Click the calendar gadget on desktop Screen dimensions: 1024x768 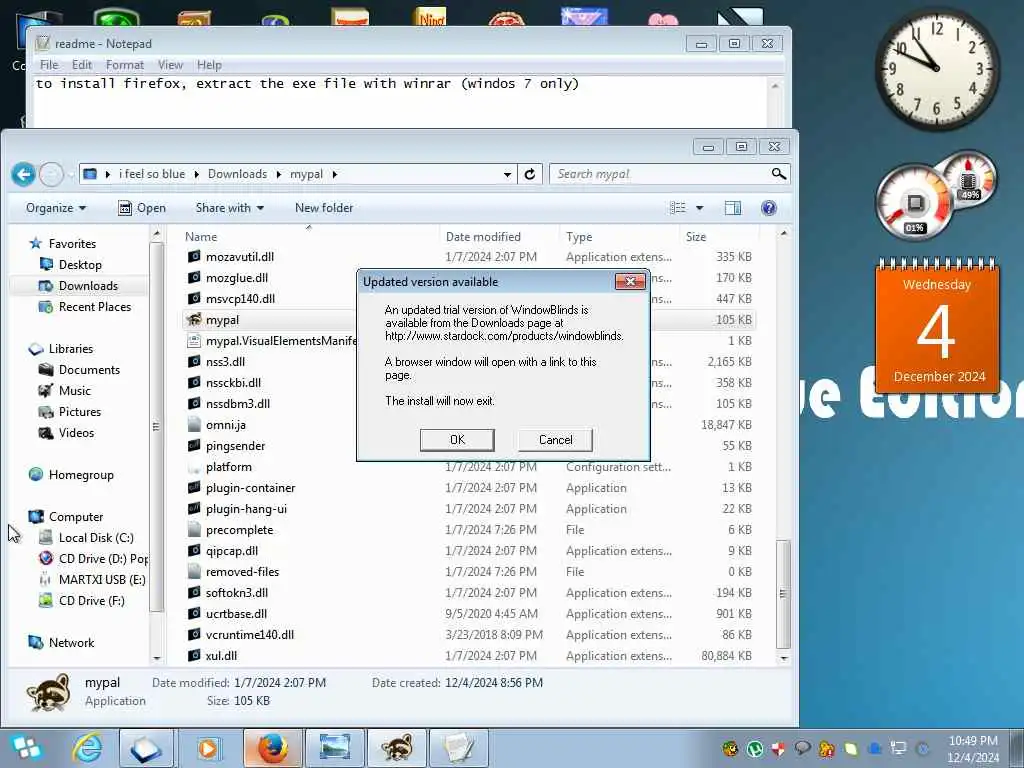click(937, 325)
